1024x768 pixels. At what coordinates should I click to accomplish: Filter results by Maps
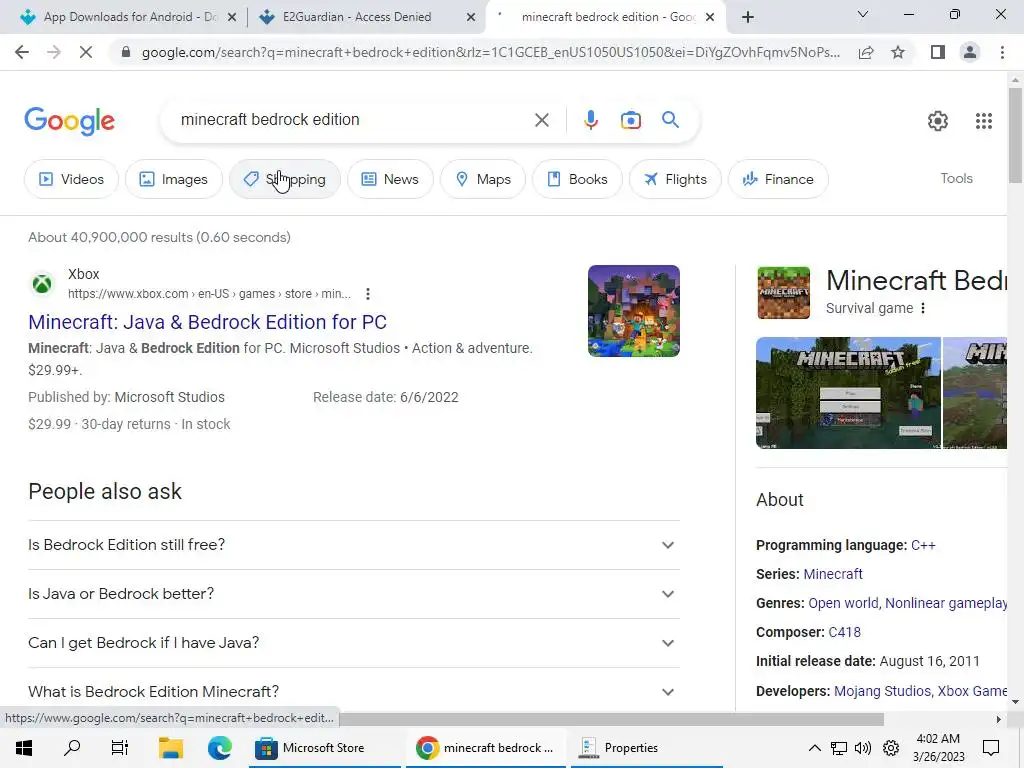483,179
